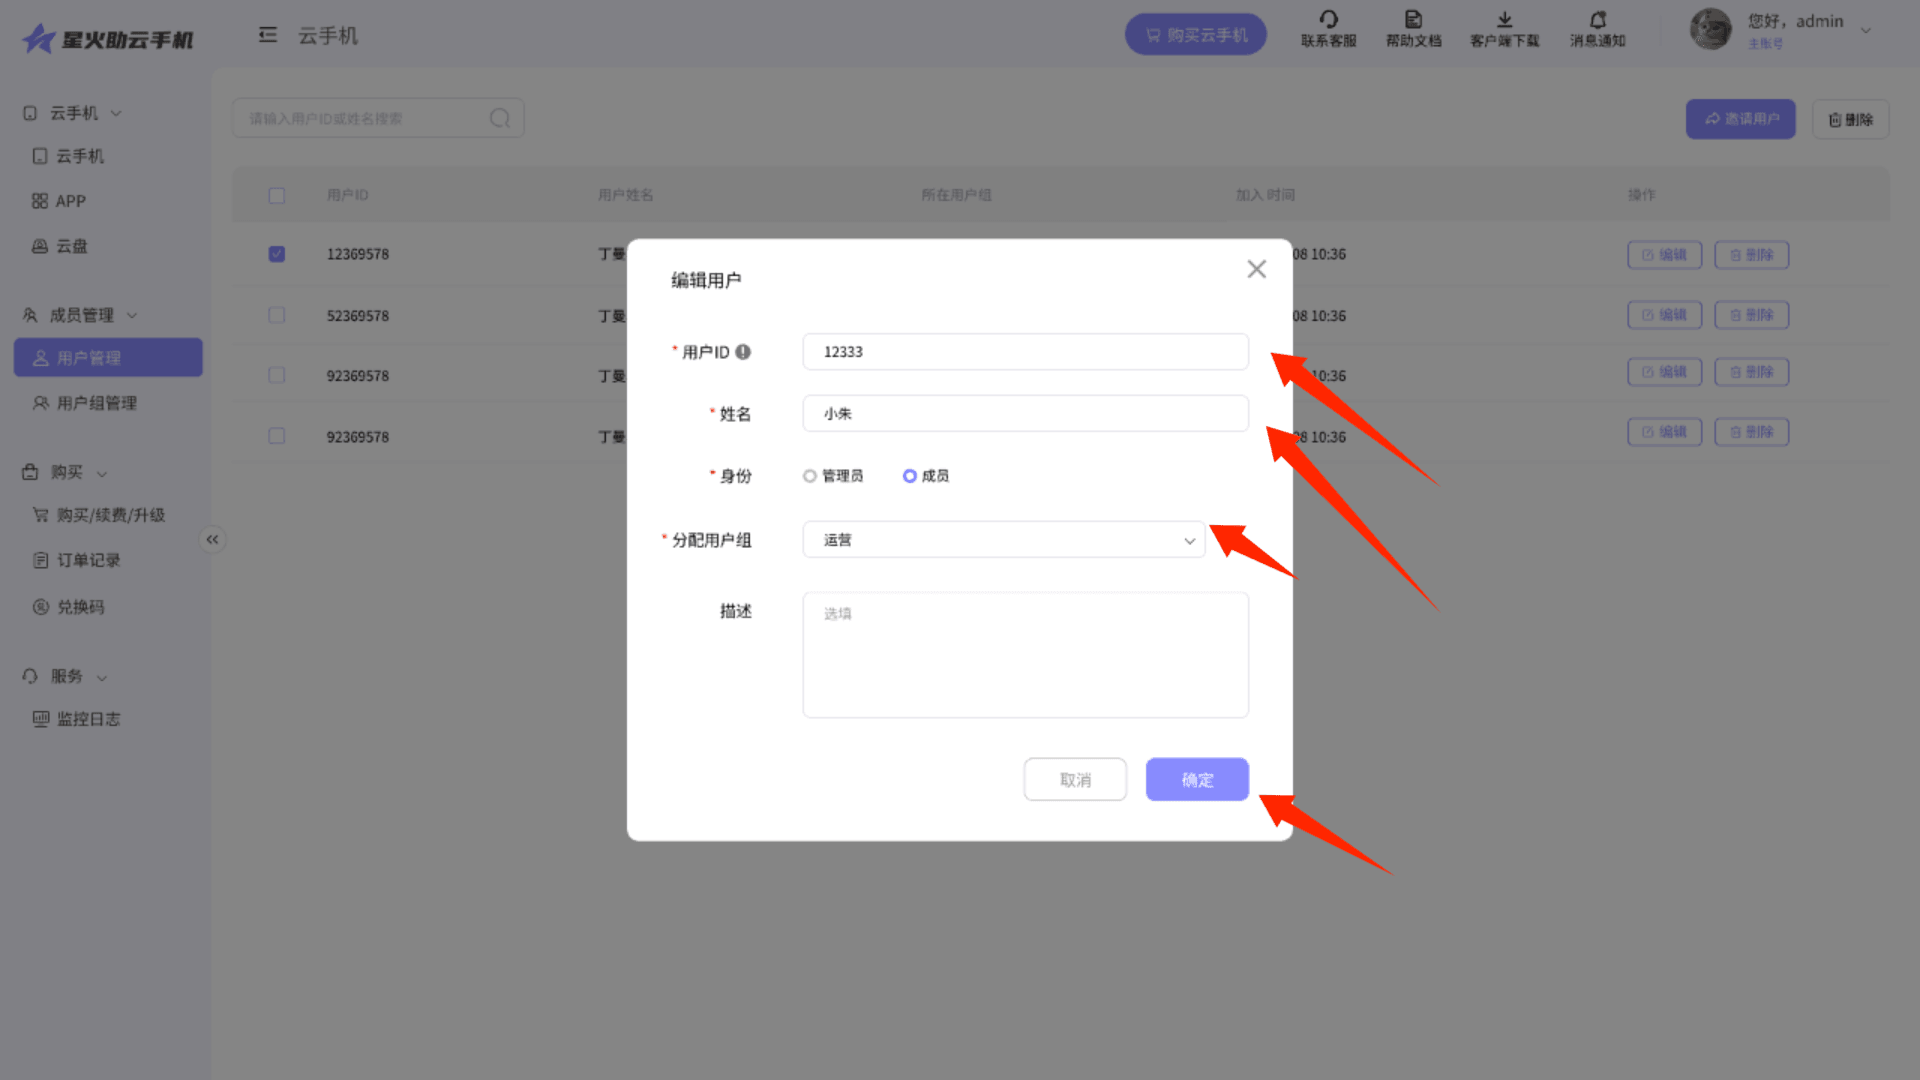Click the 客户端下载 download icon
1920x1080 pixels.
1504,20
